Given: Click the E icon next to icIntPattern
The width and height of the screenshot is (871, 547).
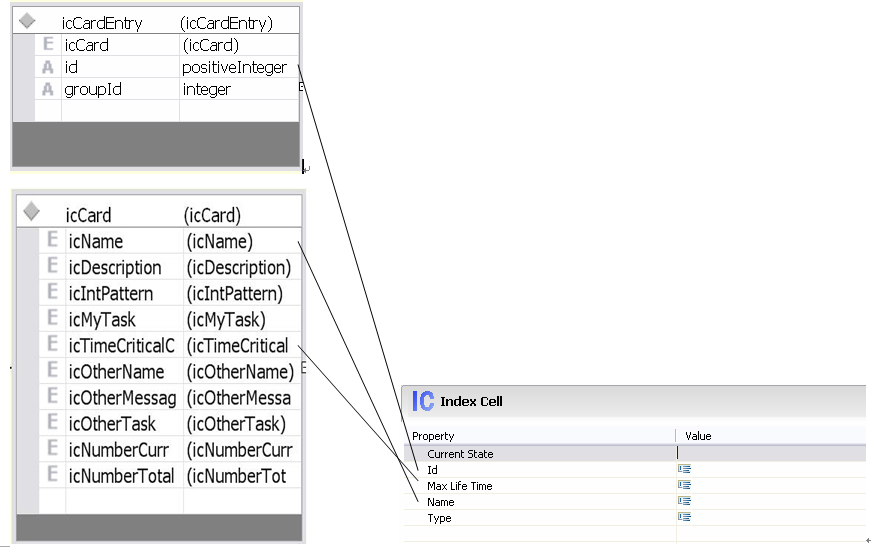Looking at the screenshot, I should coord(52,292).
